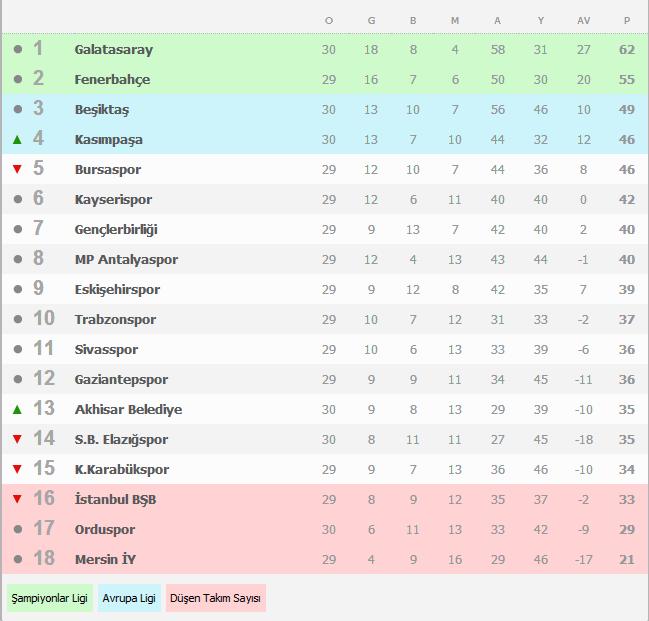The width and height of the screenshot is (649, 621).
Task: Click the O matches played header
Action: tap(329, 20)
